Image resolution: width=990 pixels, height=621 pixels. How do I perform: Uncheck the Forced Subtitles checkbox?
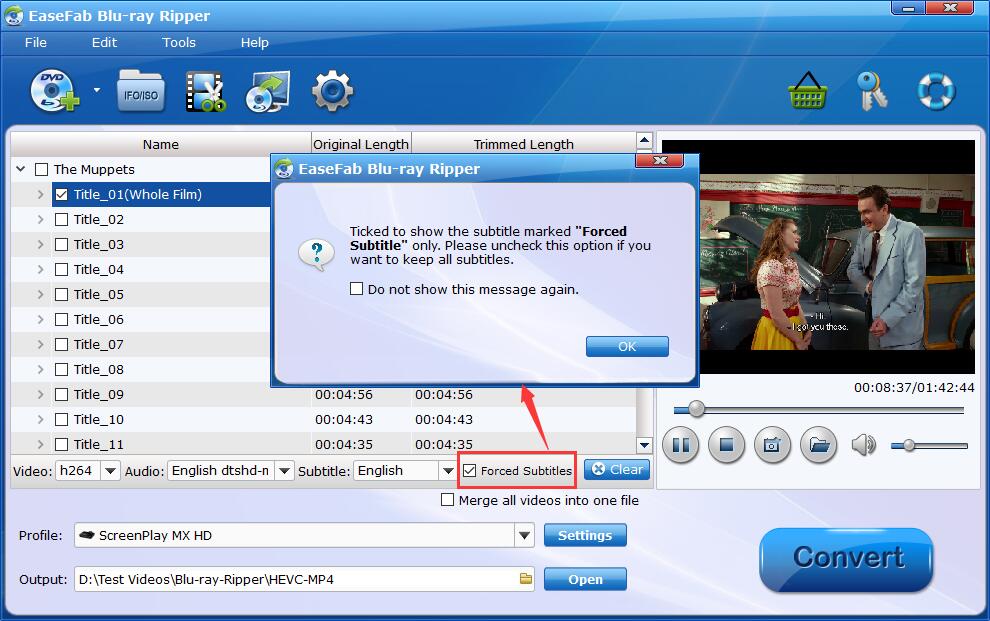pos(470,470)
